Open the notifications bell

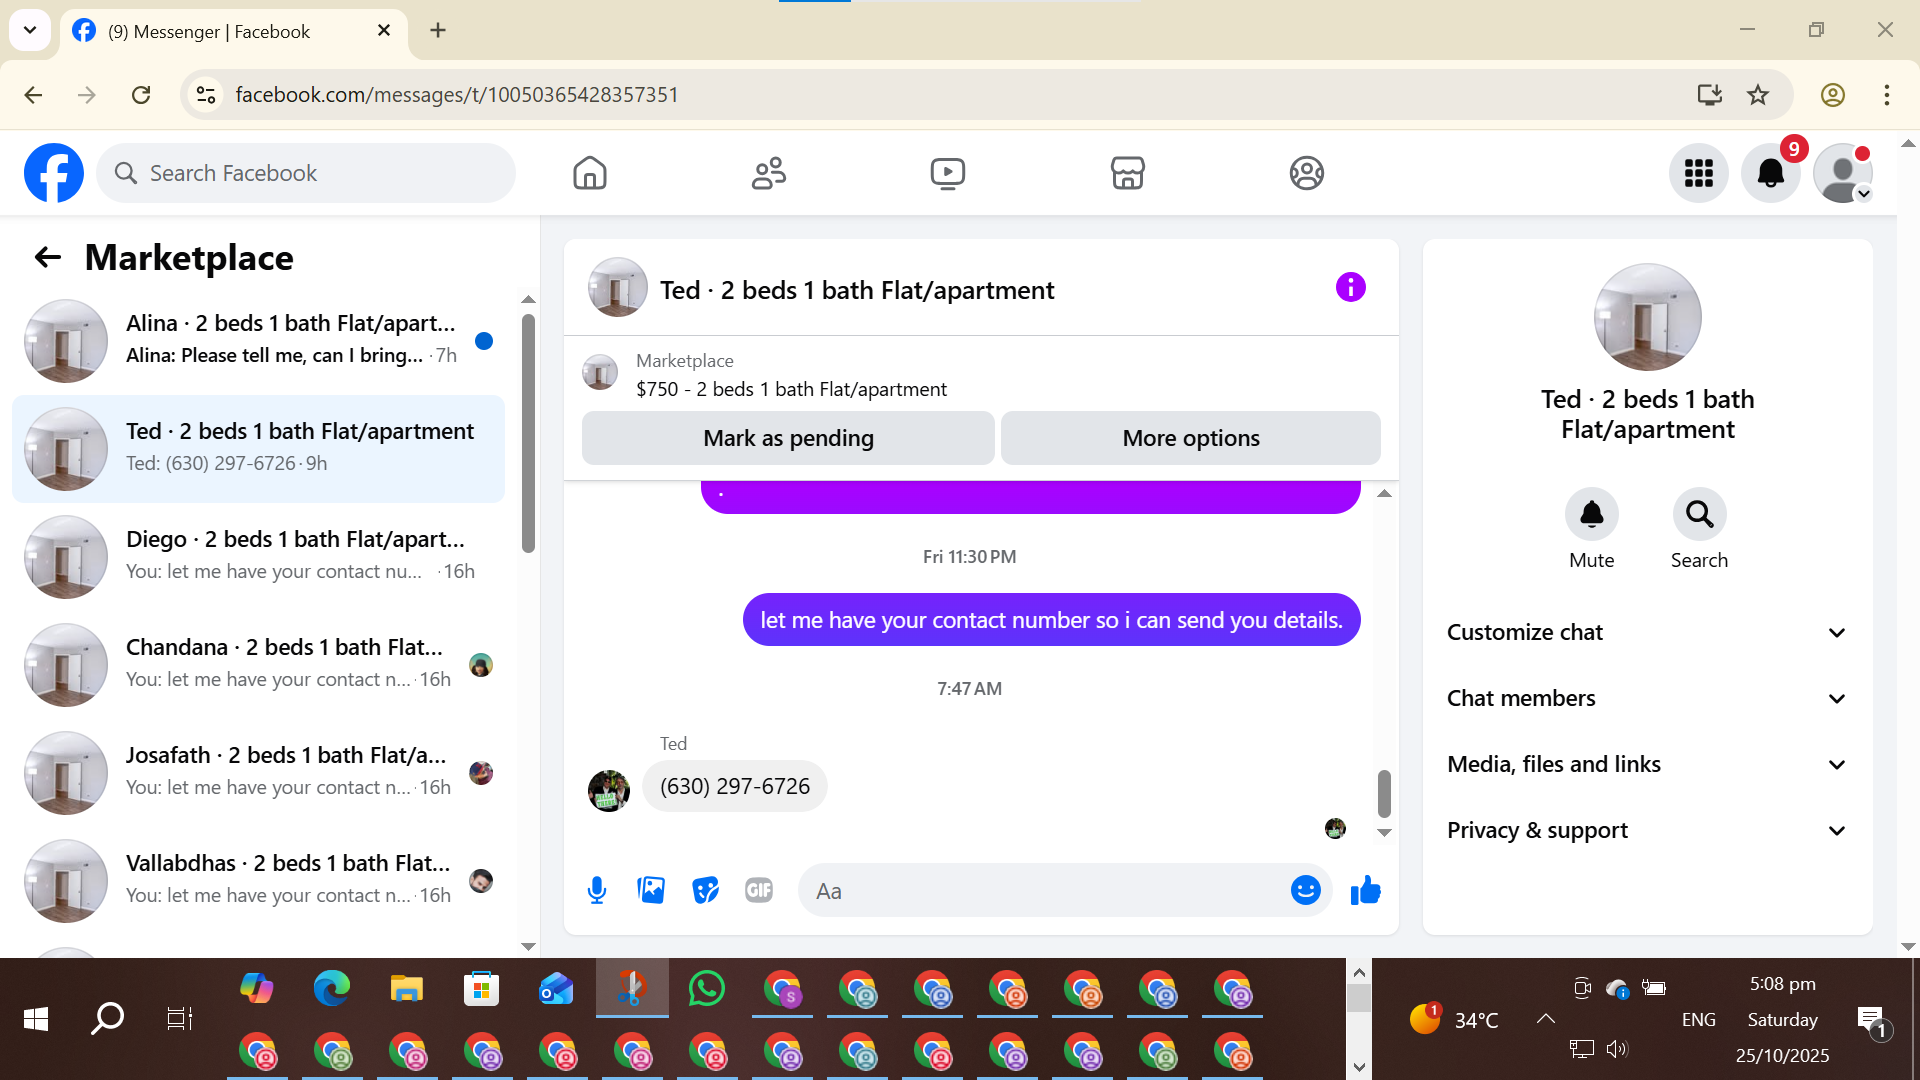tap(1770, 173)
